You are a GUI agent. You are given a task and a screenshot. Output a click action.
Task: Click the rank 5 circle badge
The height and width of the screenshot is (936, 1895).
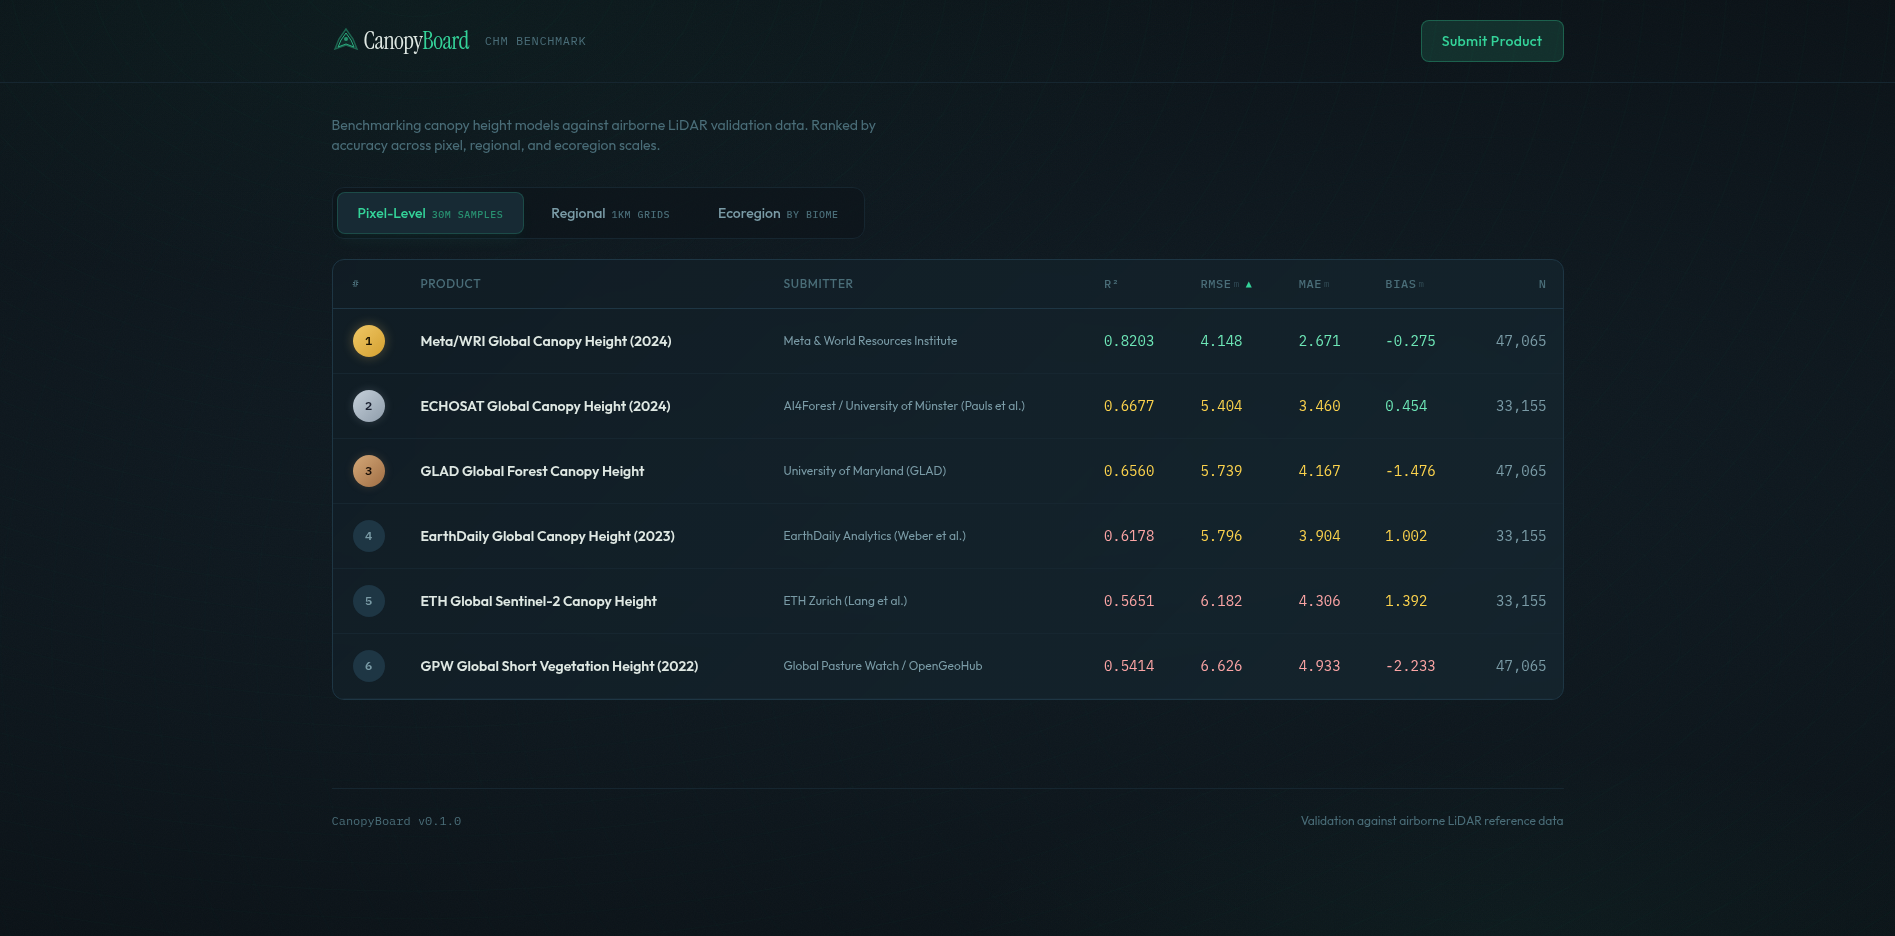[369, 601]
